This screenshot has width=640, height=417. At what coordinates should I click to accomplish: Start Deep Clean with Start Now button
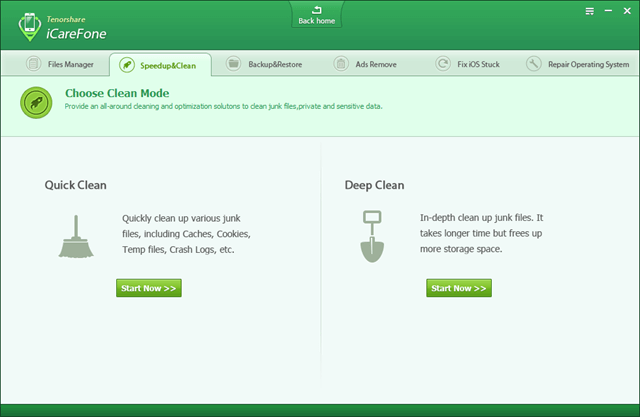459,288
